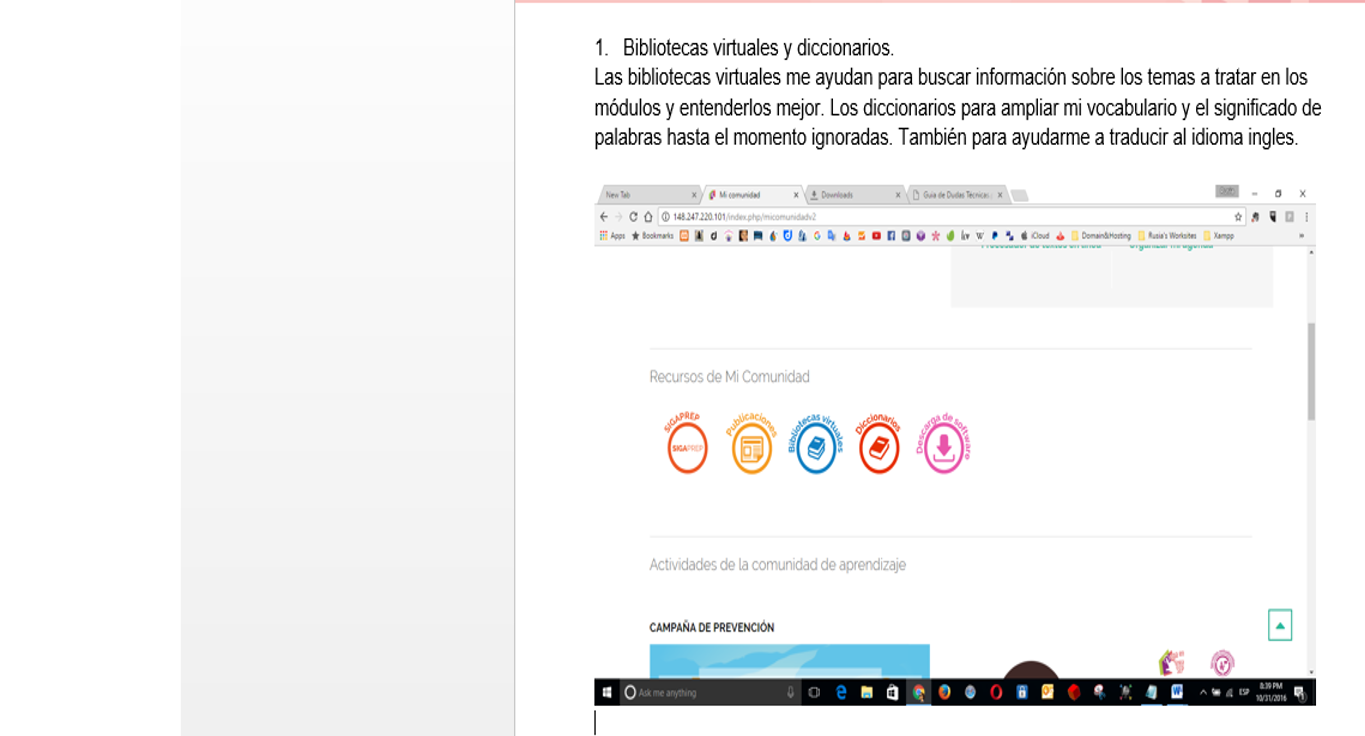The height and width of the screenshot is (736, 1365).
Task: Open the Rusia's Worksites bookmark folder
Action: pos(1167,235)
